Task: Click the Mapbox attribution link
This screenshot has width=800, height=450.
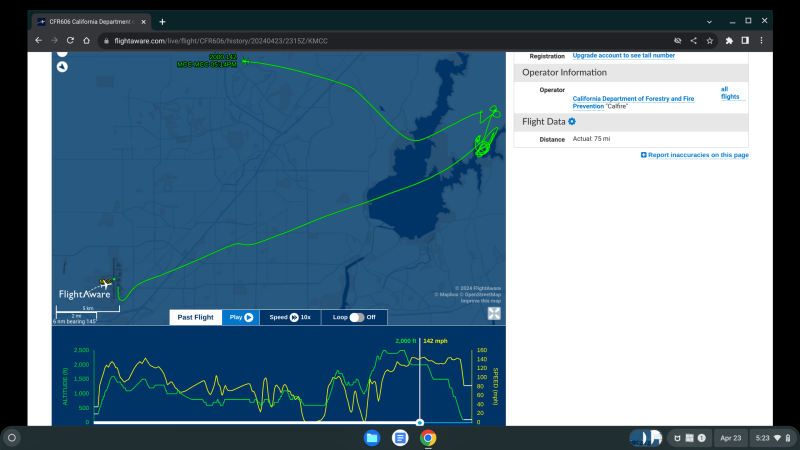Action: click(446, 295)
